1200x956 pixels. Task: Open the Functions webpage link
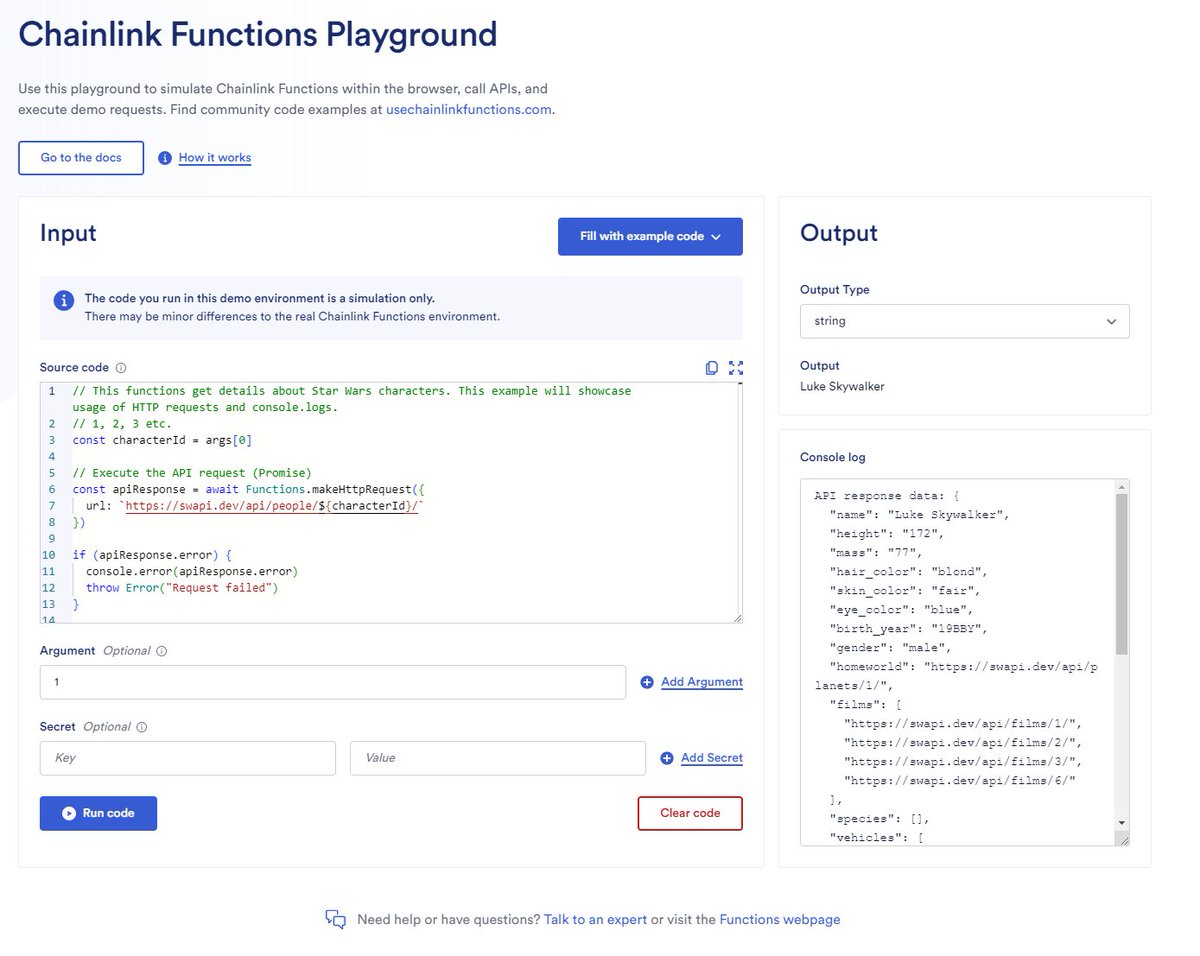[780, 920]
